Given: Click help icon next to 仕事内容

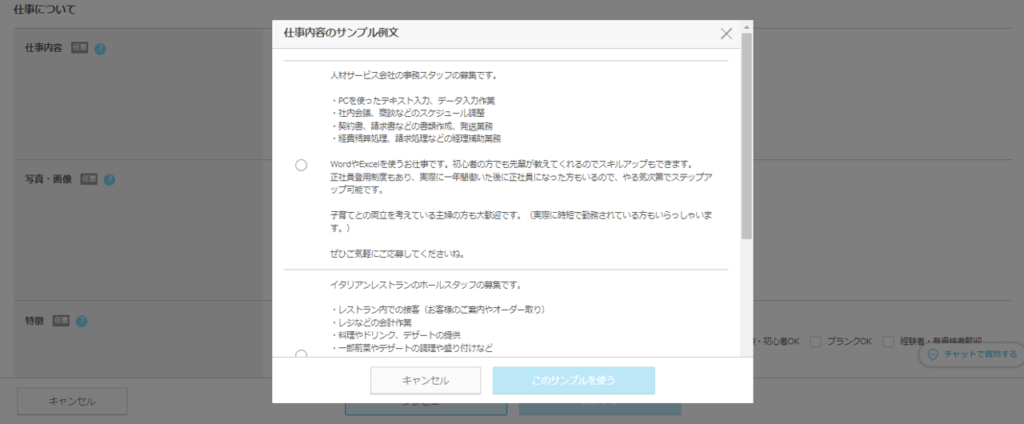Looking at the screenshot, I should click(x=101, y=48).
